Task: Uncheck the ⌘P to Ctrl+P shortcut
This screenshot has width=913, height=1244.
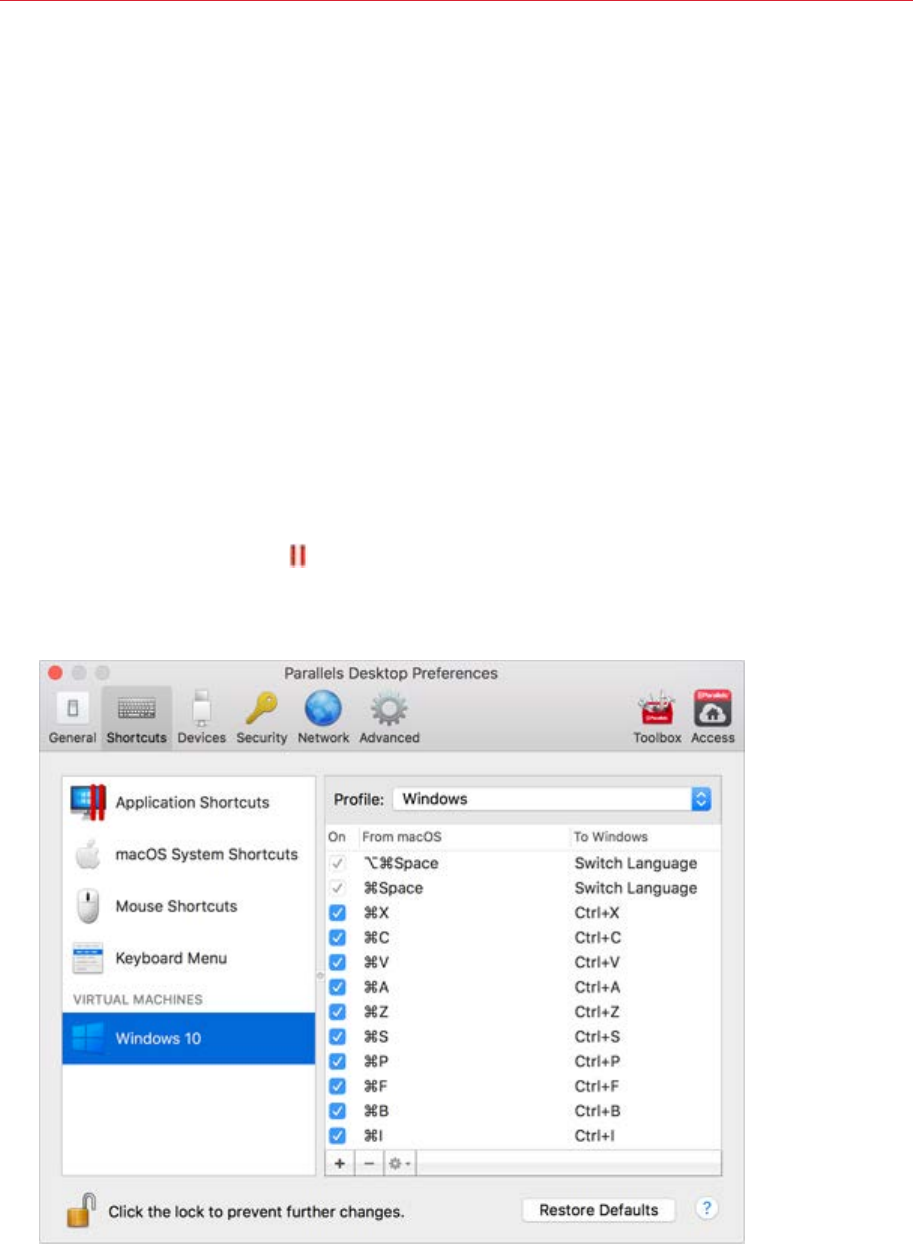Action: 337,1061
